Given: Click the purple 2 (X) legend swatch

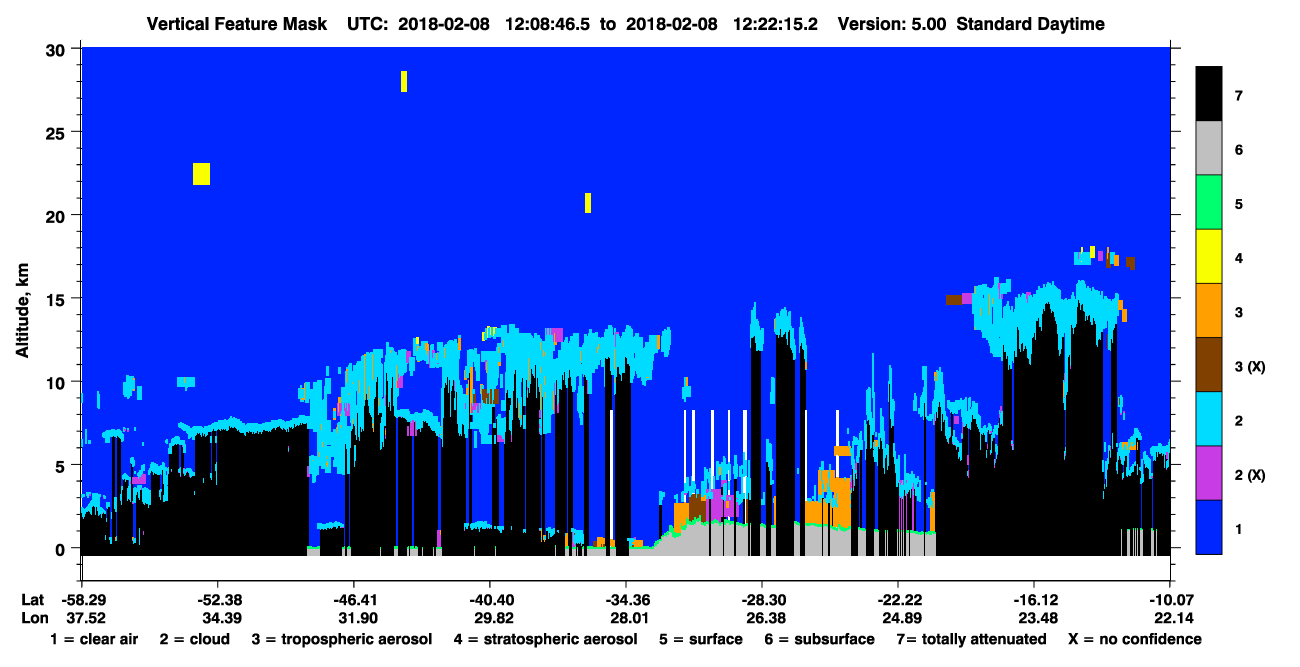Looking at the screenshot, I should point(1209,473).
